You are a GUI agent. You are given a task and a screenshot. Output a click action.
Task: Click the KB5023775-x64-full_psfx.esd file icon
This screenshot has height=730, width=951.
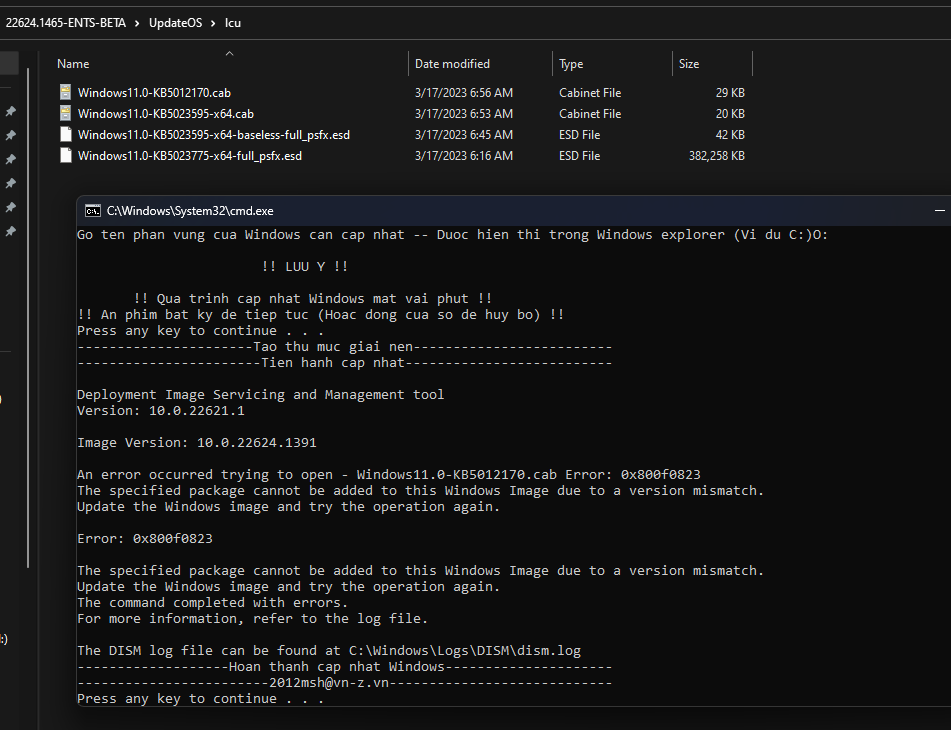[x=66, y=156]
